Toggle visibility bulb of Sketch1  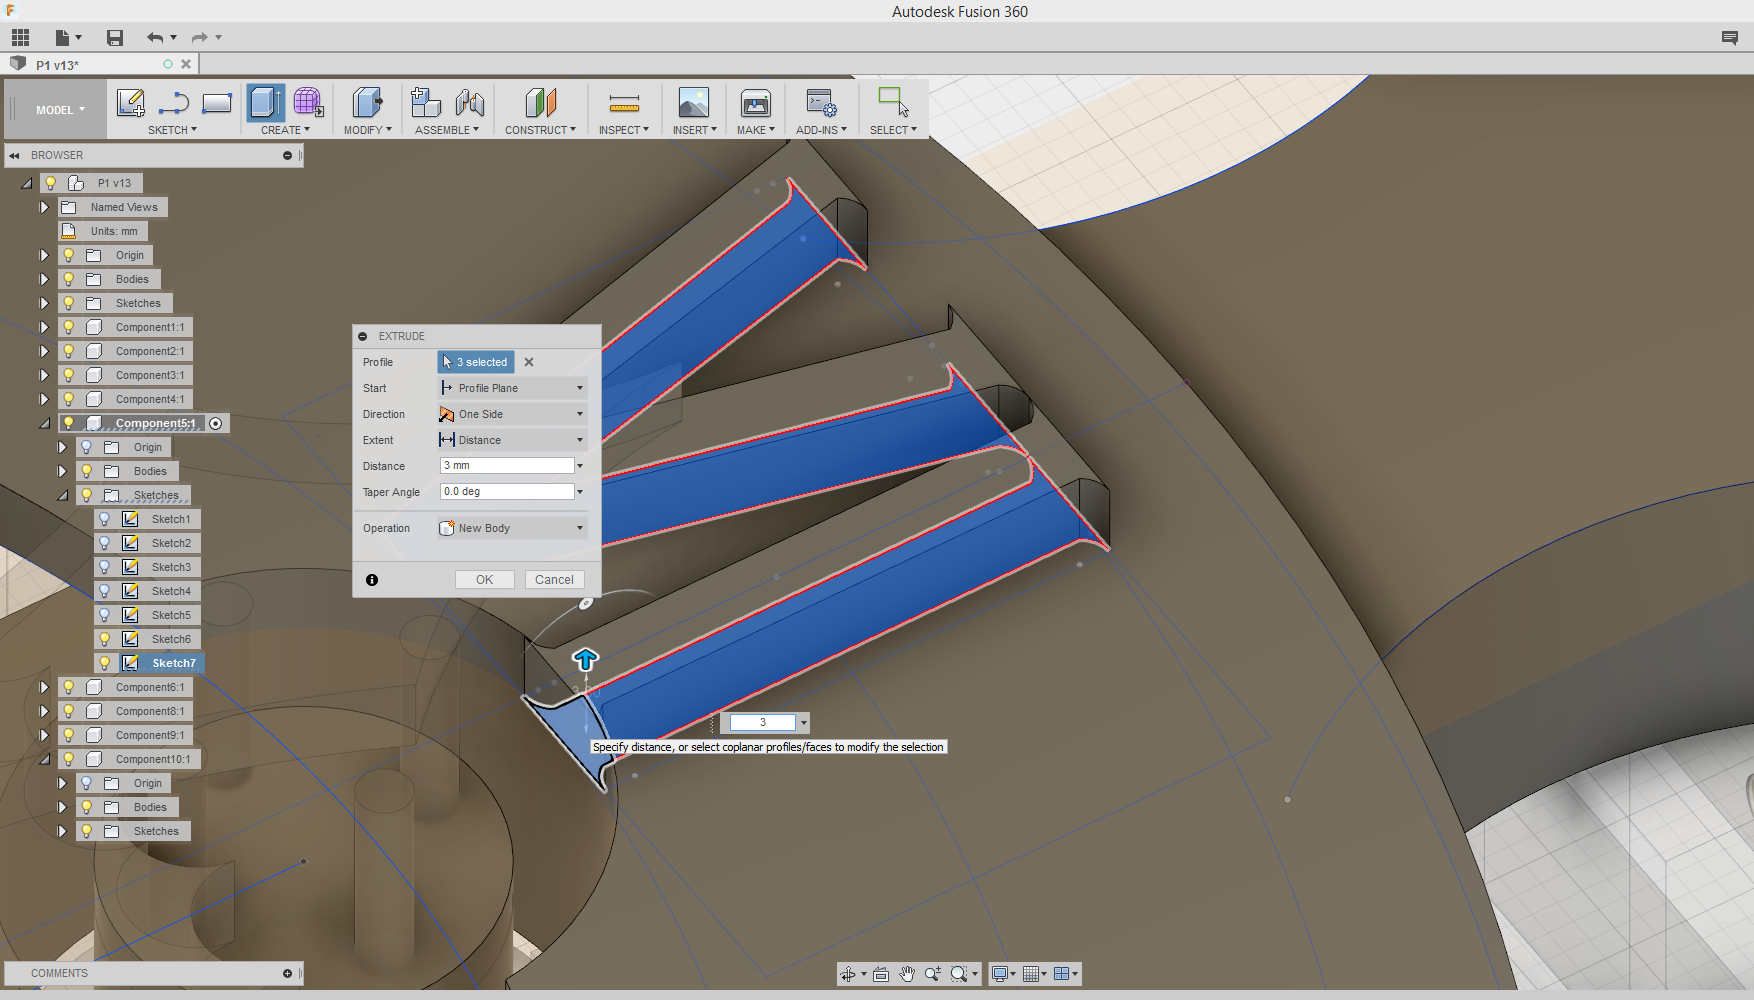(104, 519)
